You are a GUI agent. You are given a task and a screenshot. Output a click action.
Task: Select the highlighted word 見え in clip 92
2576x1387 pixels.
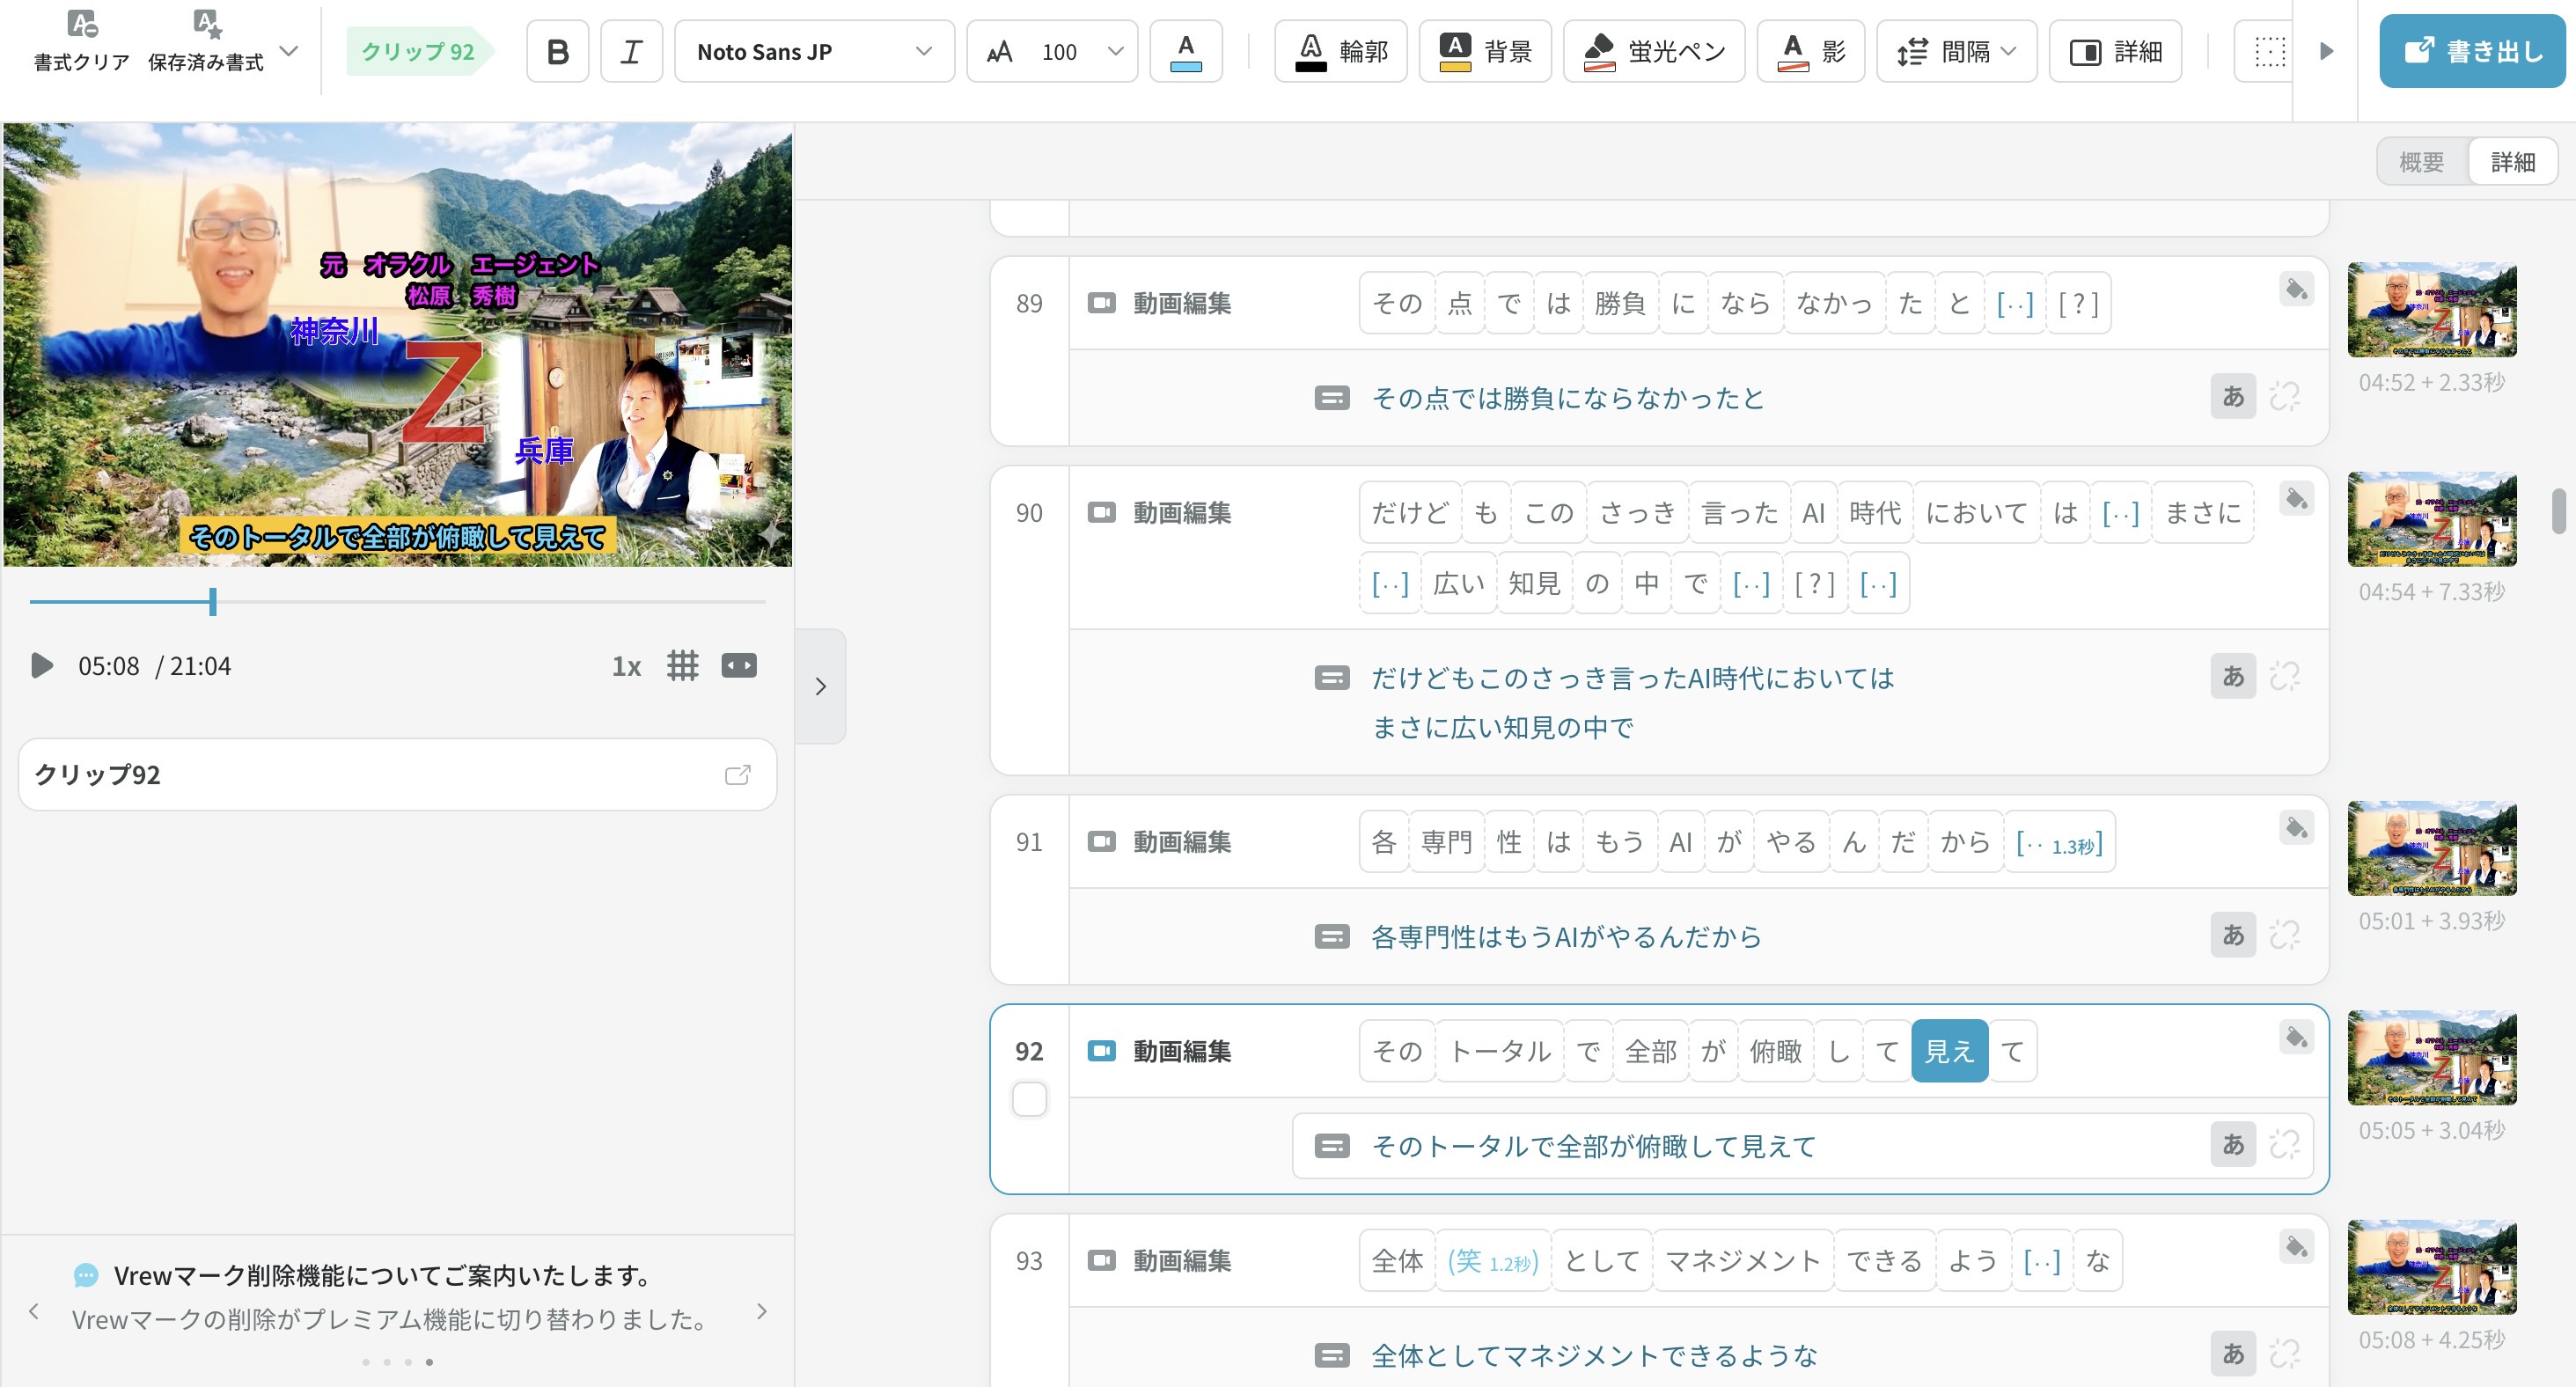[x=1949, y=1051]
